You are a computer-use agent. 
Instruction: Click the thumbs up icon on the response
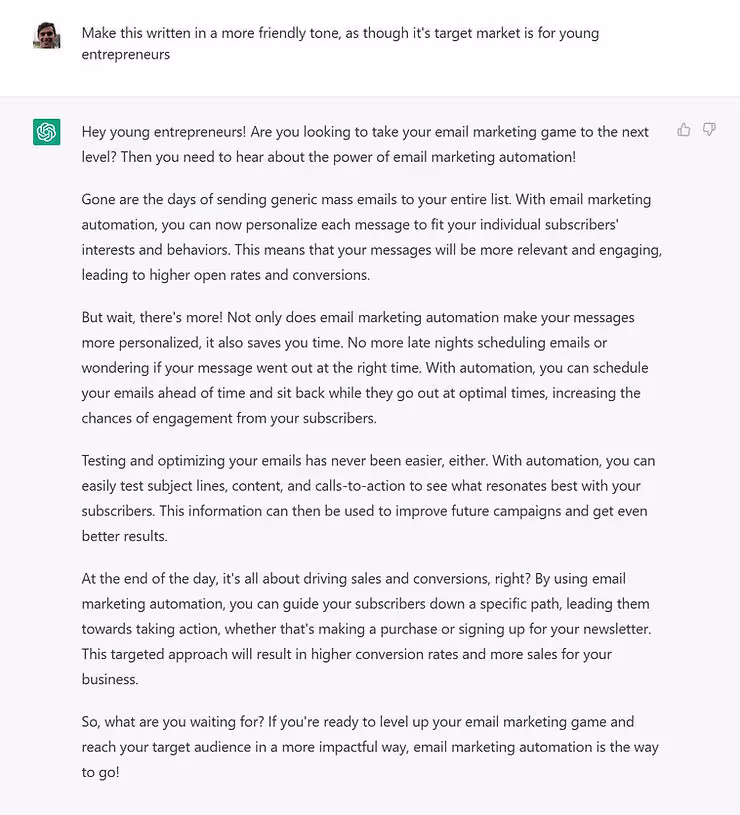(x=684, y=129)
